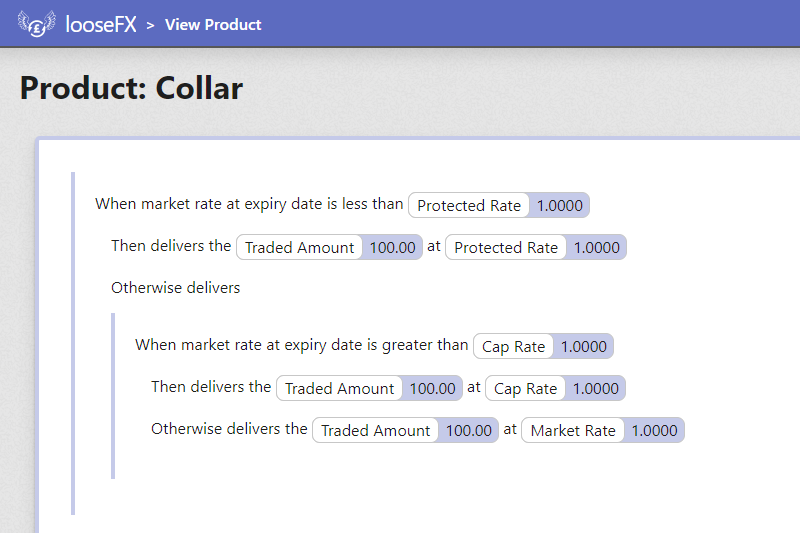800x533 pixels.
Task: Click the Protected Rate label in the first condition
Action: tap(469, 205)
